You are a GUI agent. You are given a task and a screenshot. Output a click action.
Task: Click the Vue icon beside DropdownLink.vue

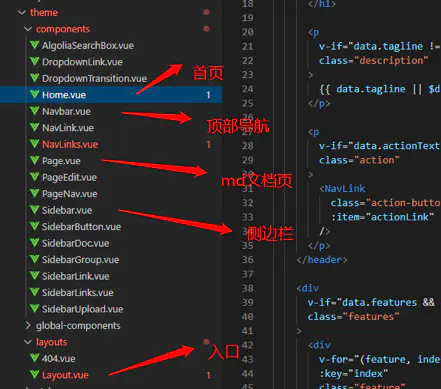pos(34,61)
